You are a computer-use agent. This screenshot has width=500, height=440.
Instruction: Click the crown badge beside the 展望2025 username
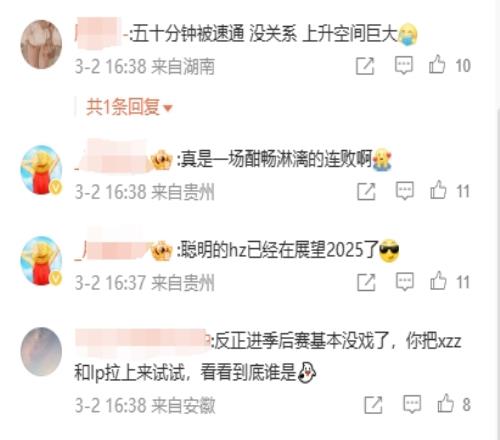point(161,251)
